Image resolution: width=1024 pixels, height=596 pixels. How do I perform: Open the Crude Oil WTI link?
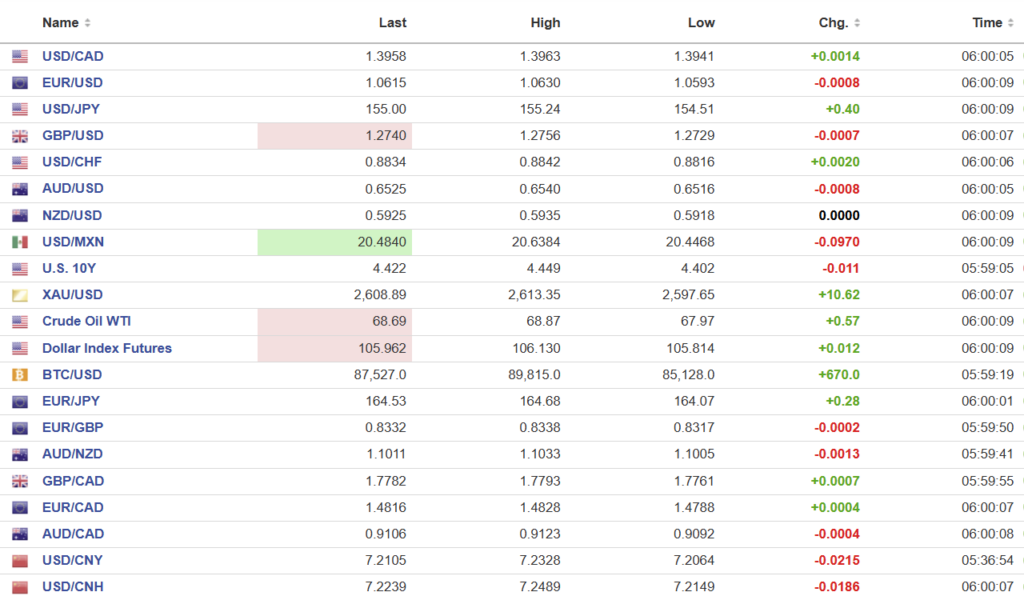pyautogui.click(x=86, y=321)
